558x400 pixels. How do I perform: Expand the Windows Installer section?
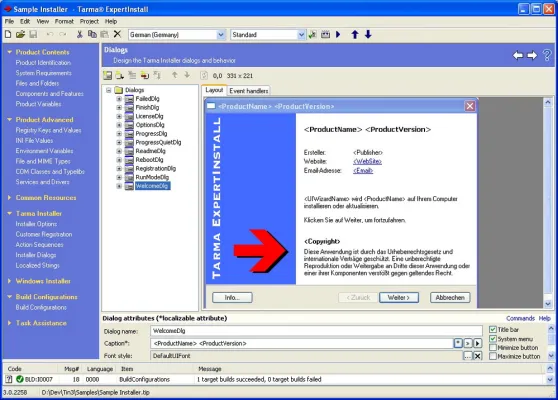(10, 281)
